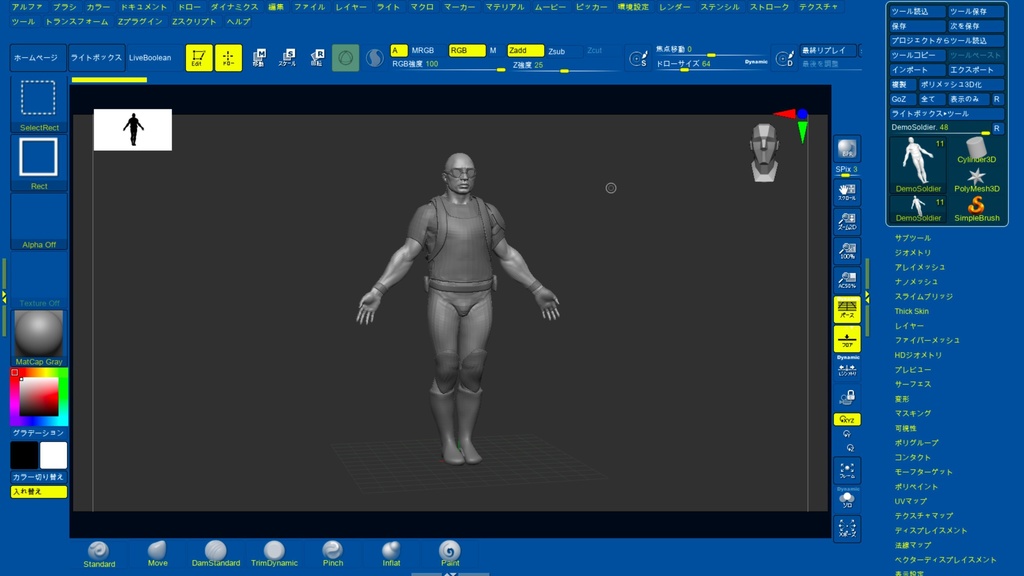
Task: Select the TrimDynamic brush
Action: [x=274, y=553]
